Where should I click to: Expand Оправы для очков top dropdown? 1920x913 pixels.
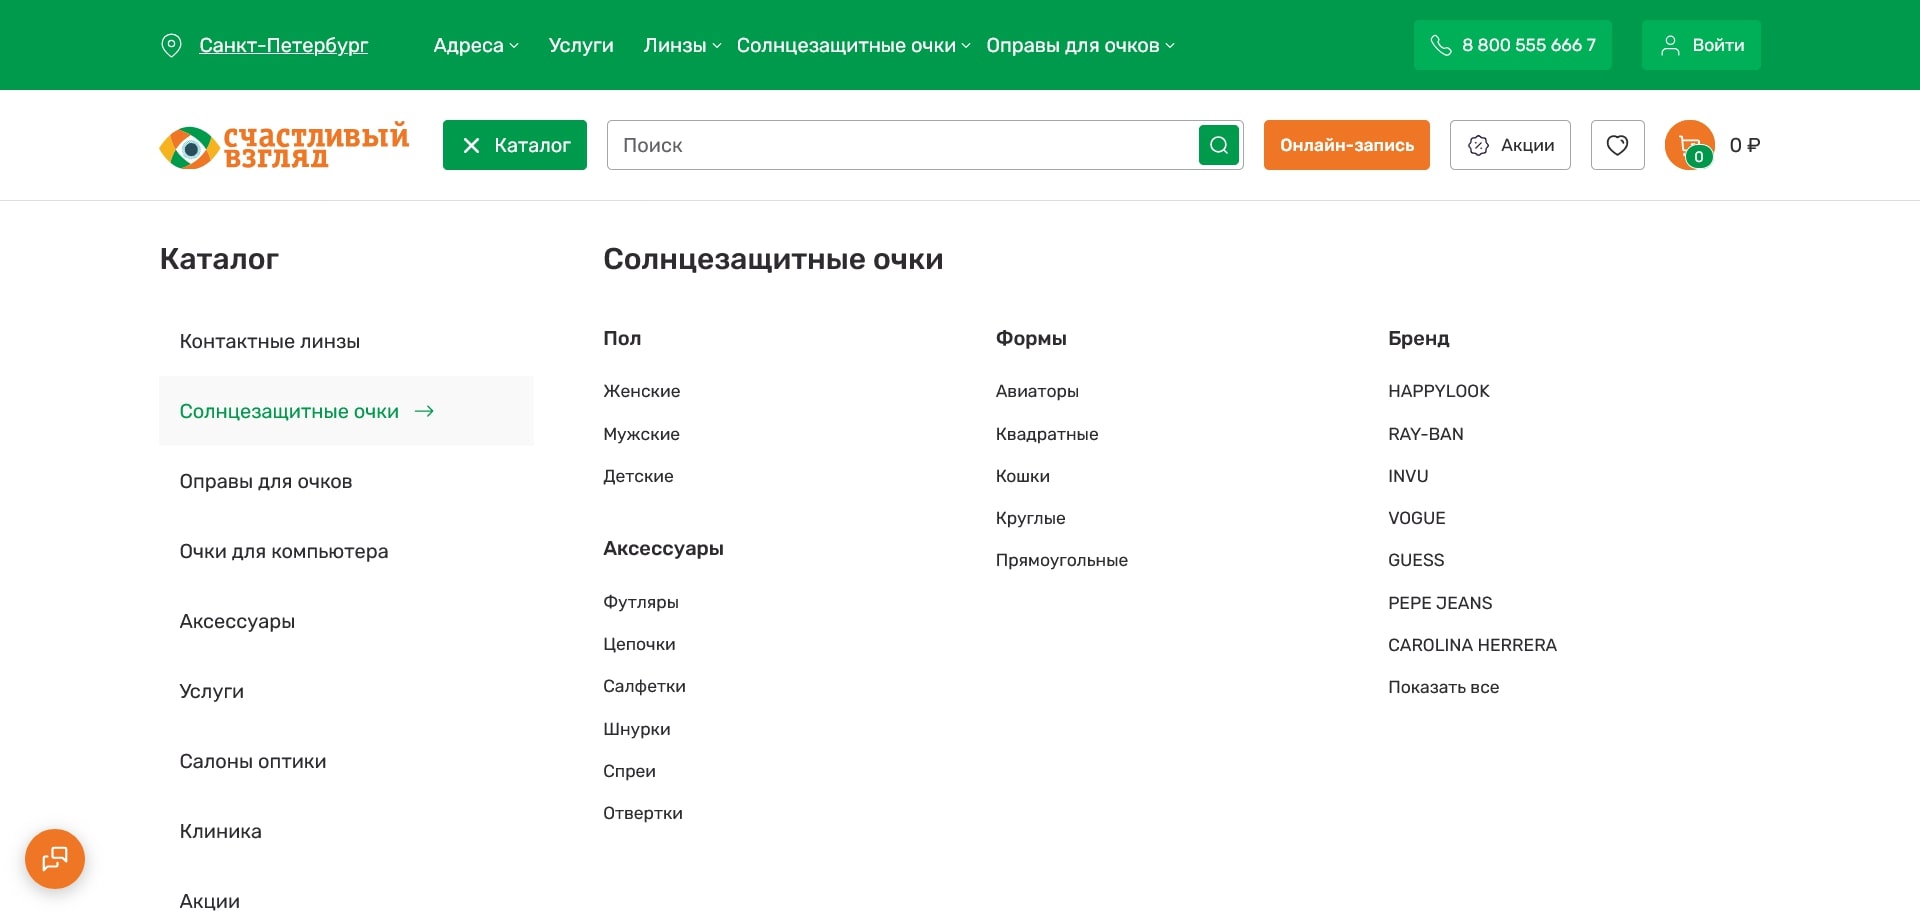[x=1080, y=45]
